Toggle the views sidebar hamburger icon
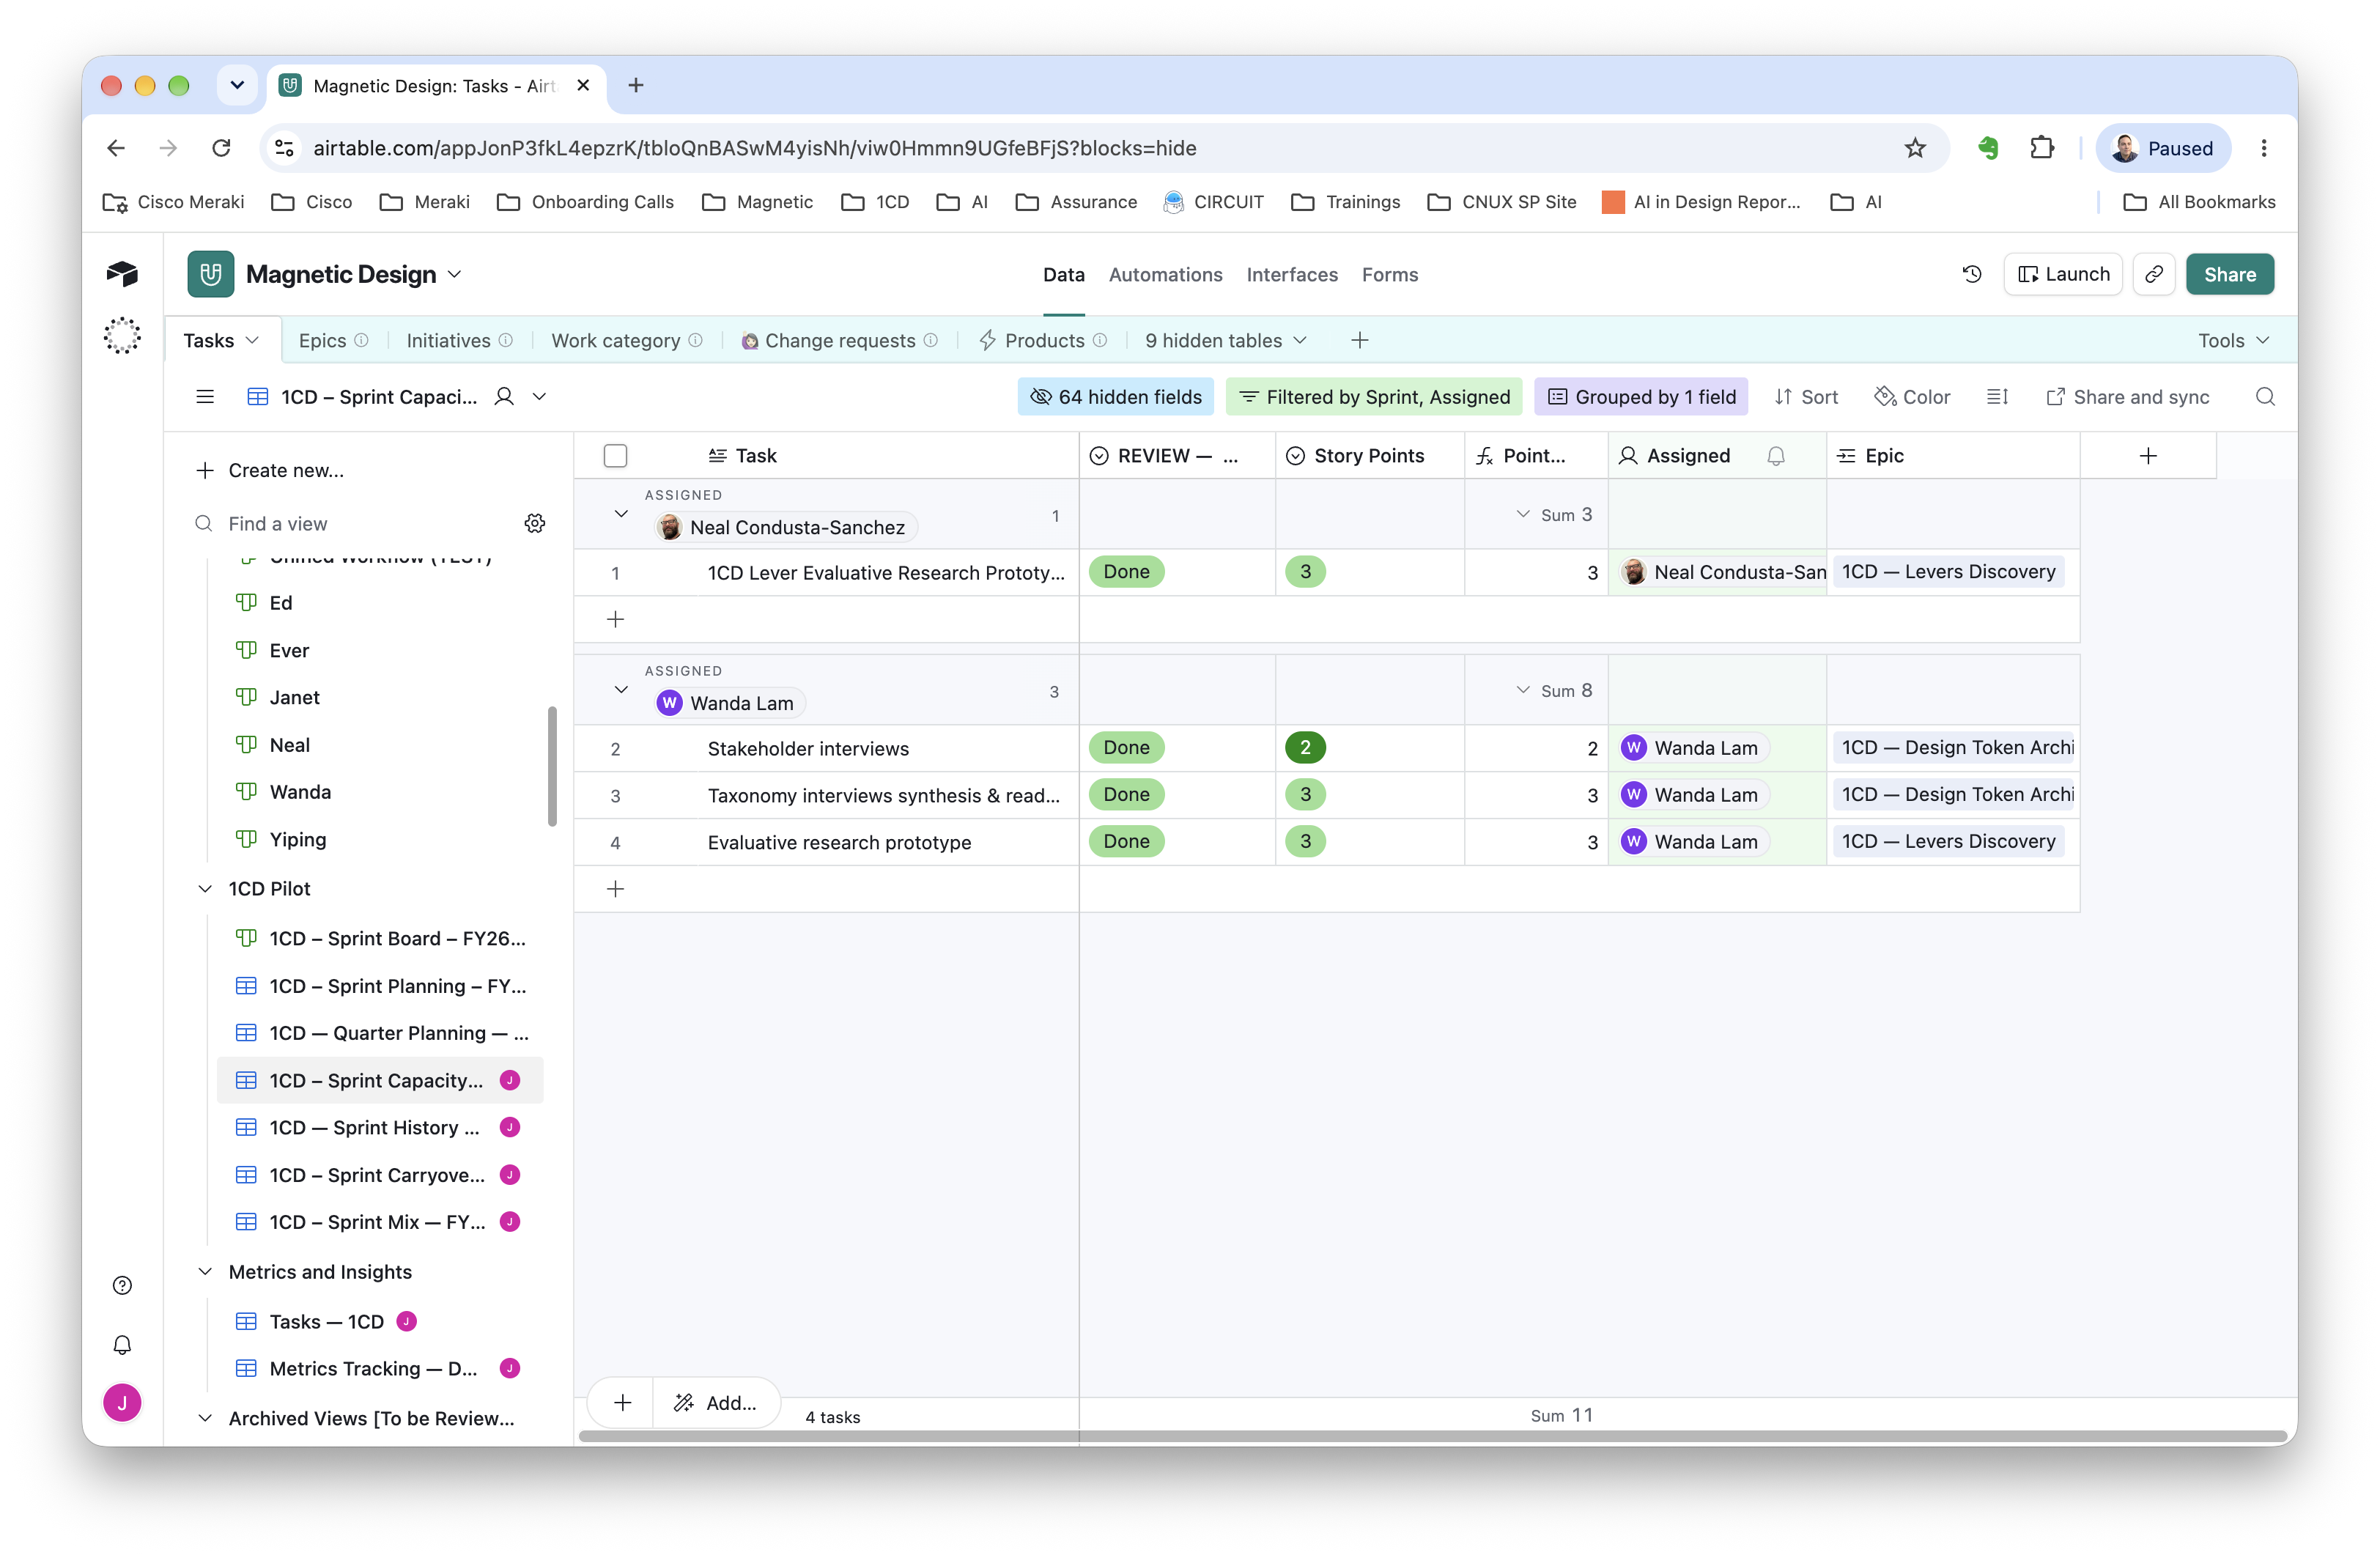The height and width of the screenshot is (1555, 2380). 205,397
